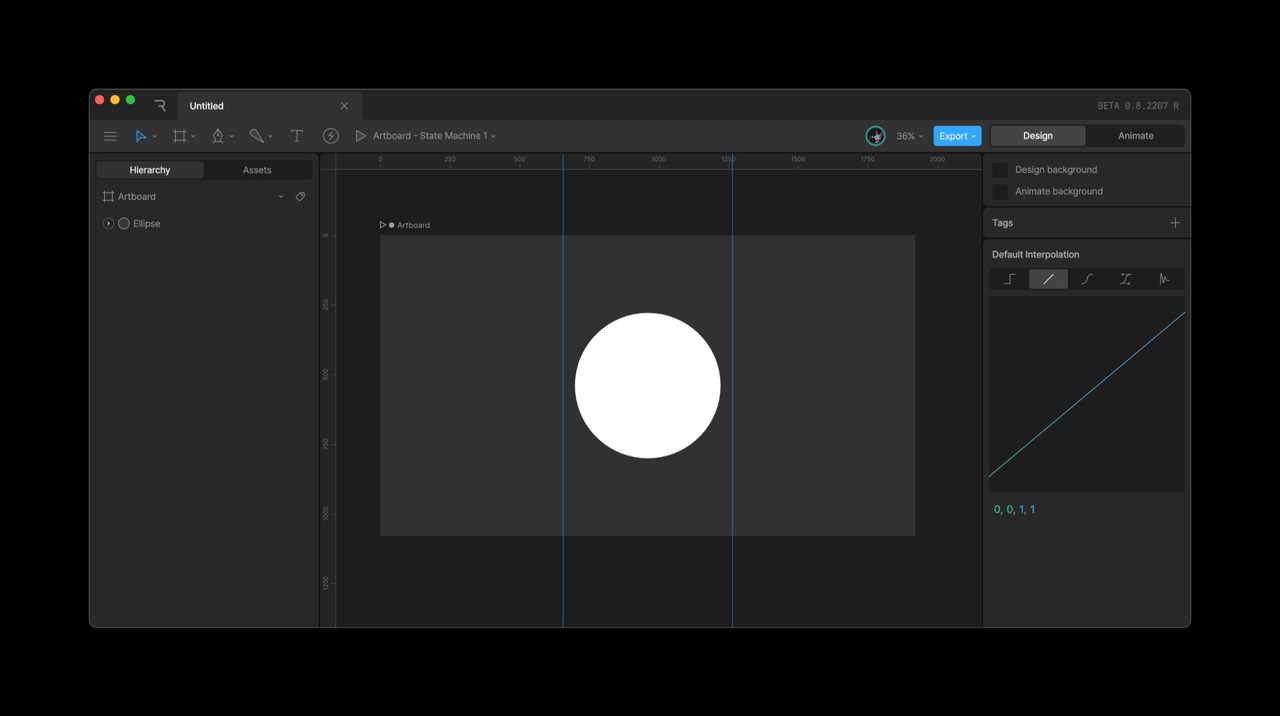The width and height of the screenshot is (1280, 716).
Task: Open Pen tool options dropdown arrow
Action: (x=232, y=137)
